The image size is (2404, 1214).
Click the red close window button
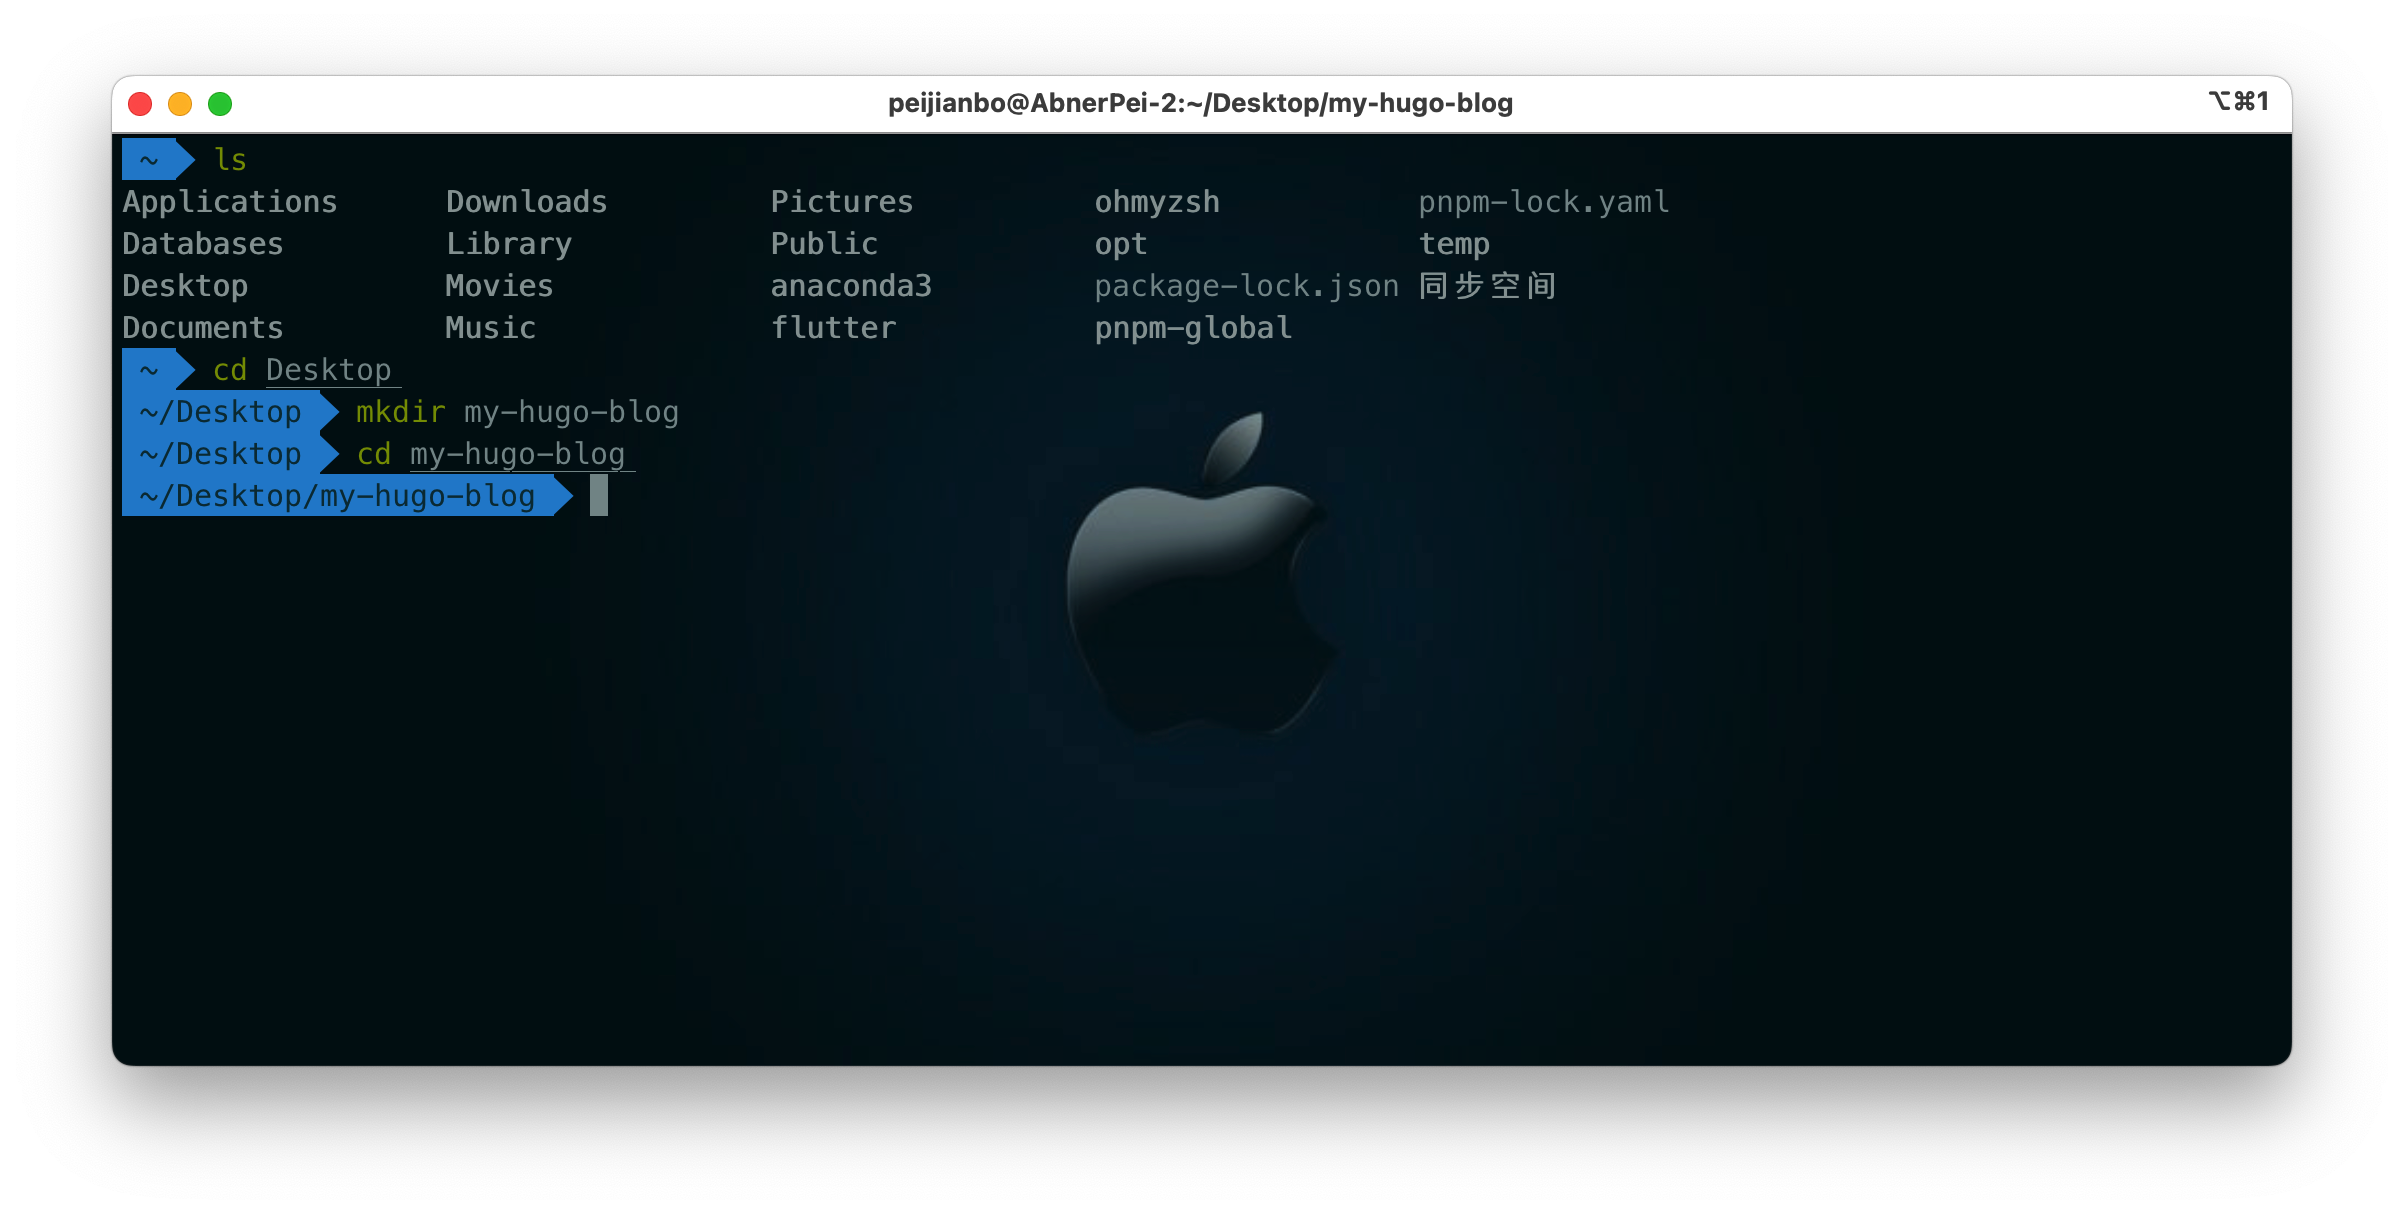140,104
